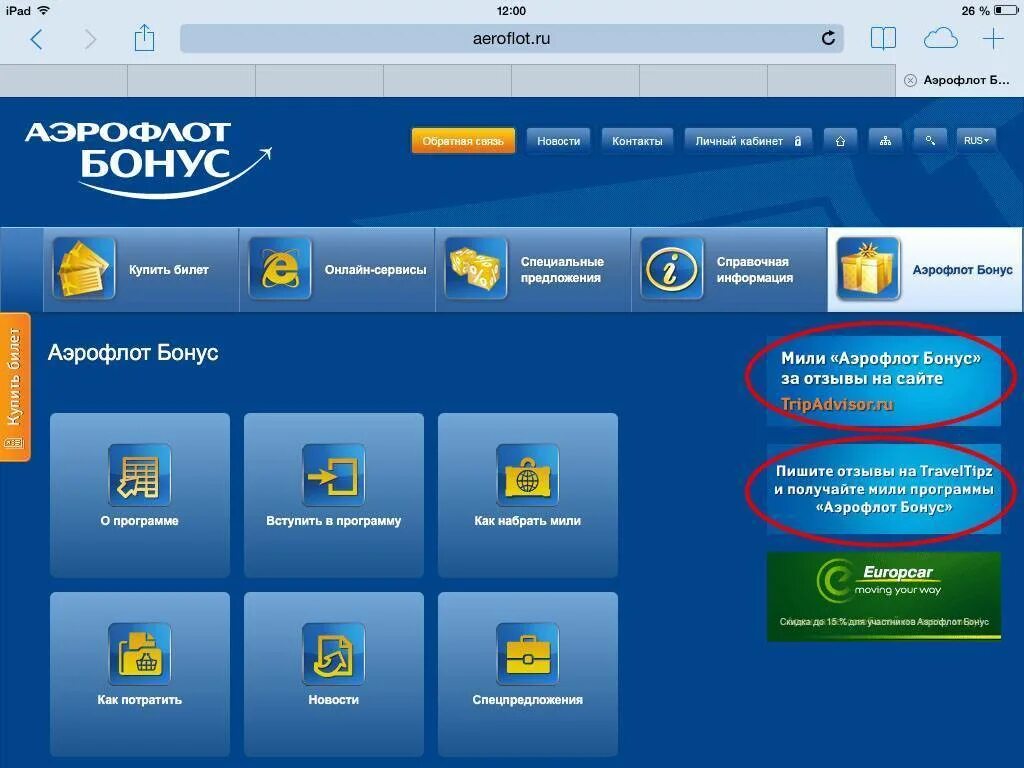The image size is (1024, 768).
Task: Click the Как потратить basket icon
Action: click(x=139, y=654)
